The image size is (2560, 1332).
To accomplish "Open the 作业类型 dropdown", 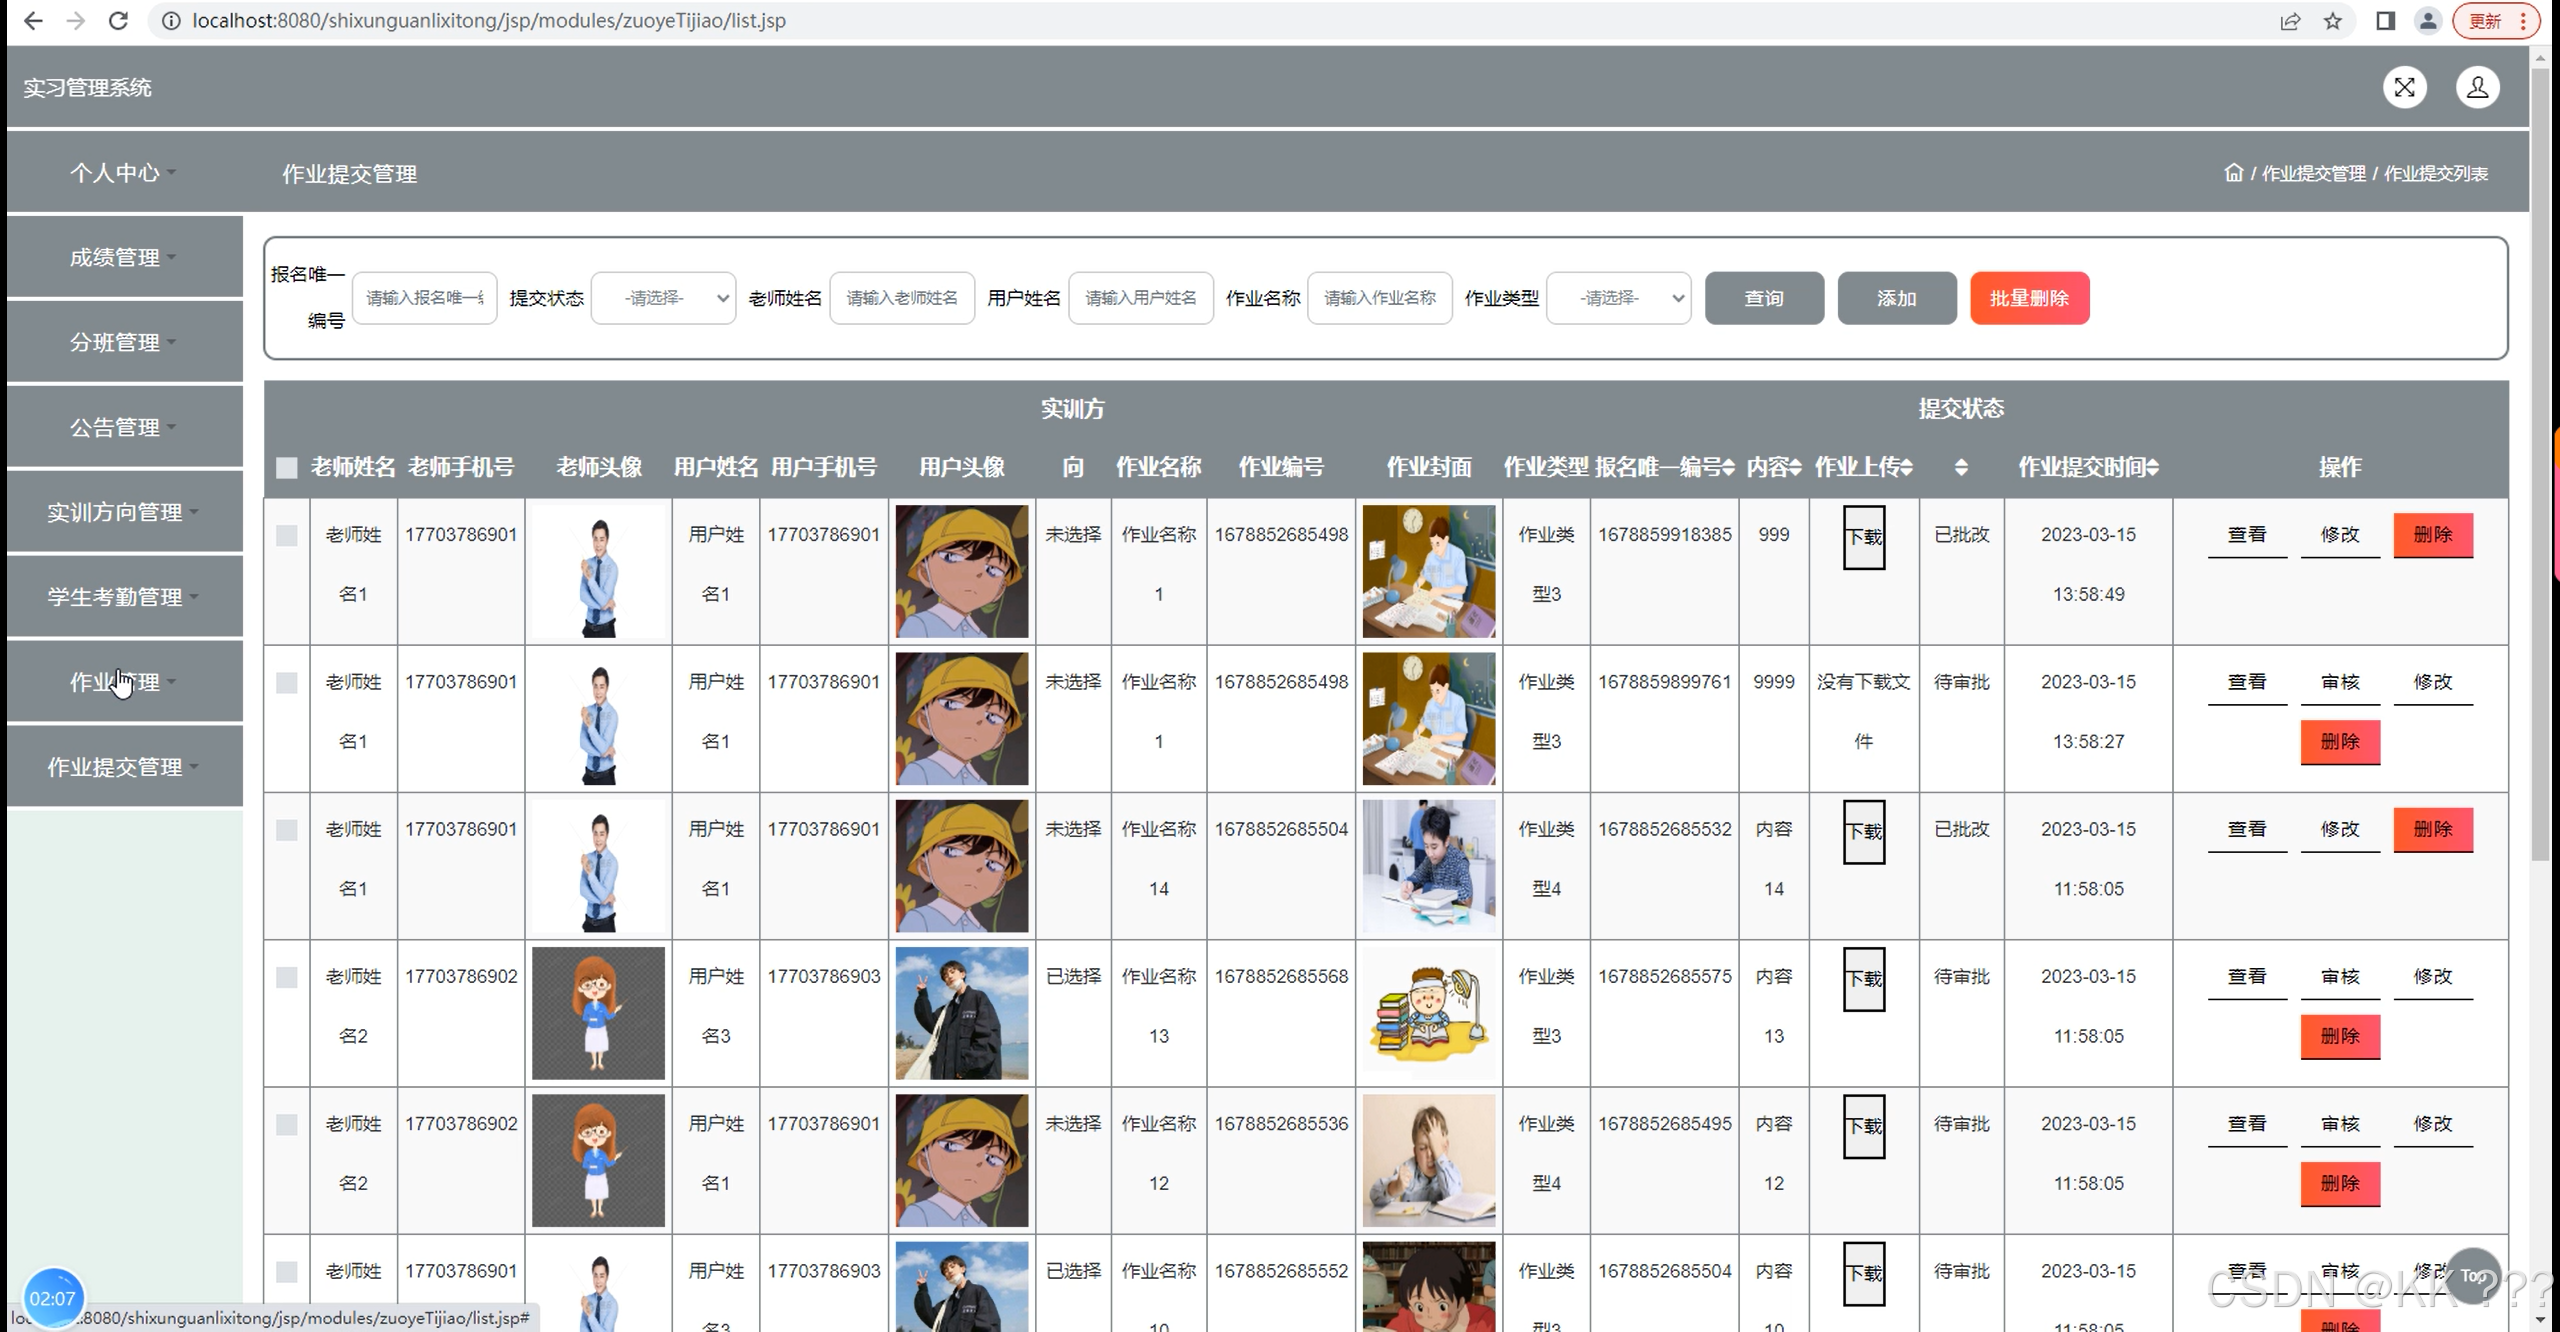I will click(1618, 297).
